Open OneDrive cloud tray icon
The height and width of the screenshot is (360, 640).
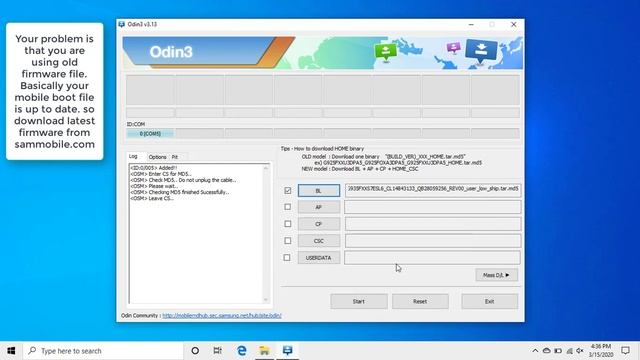[547, 351]
